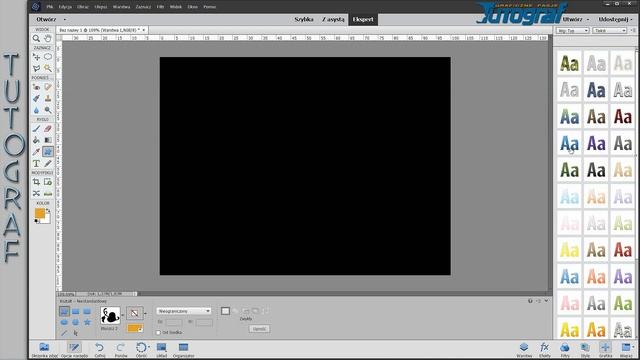640x360 pixels.
Task: Open the Edycja menu
Action: (65, 7)
